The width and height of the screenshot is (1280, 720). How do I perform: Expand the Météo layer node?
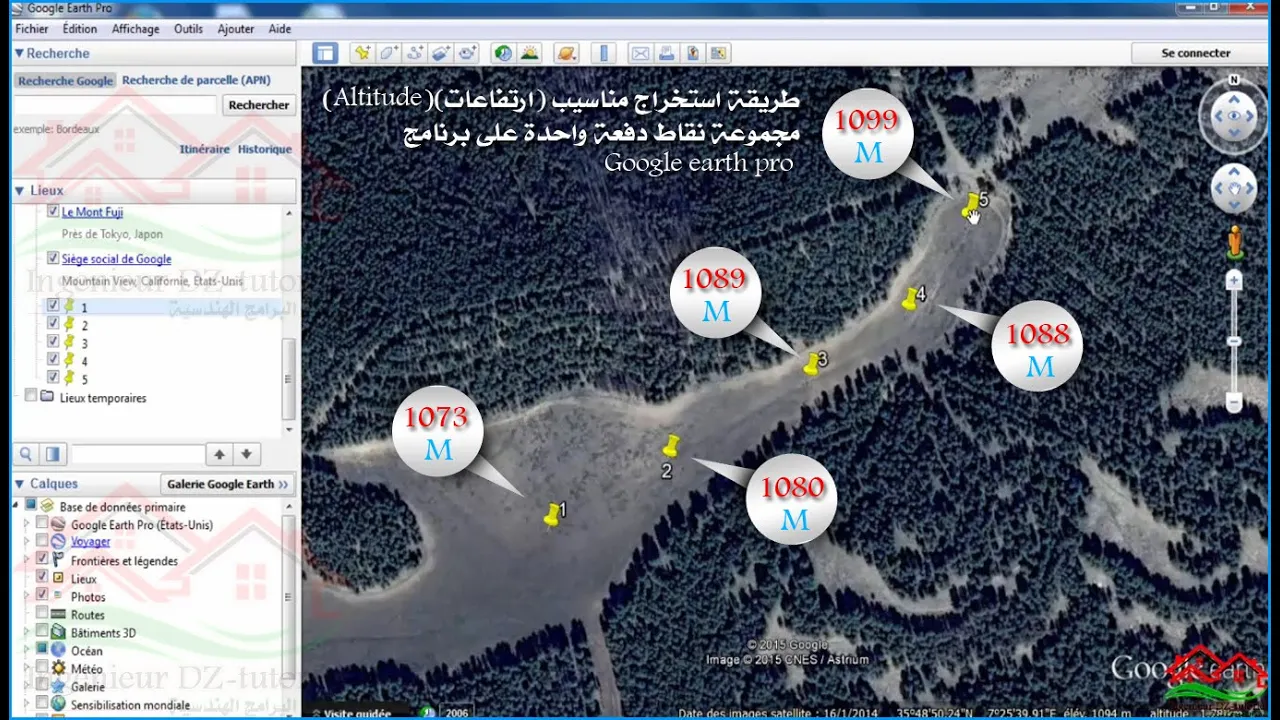click(28, 668)
